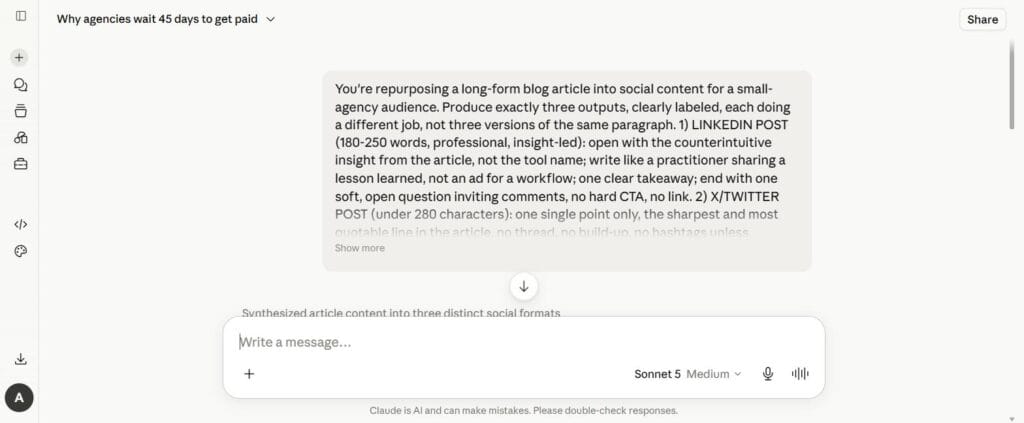Start voice mode with waveform icon
Viewport: 1024px width, 423px height.
coord(800,374)
